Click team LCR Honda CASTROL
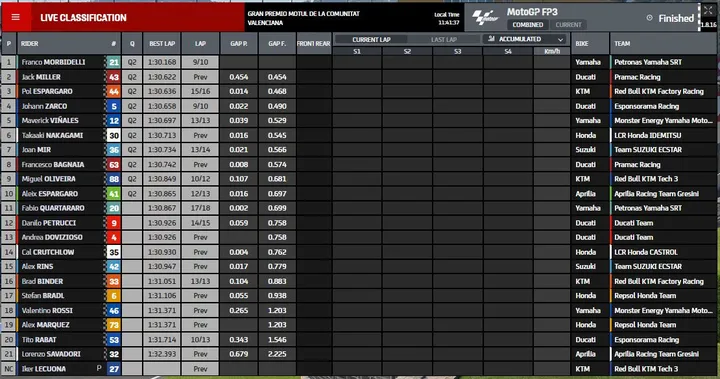The image size is (720, 379). (x=646, y=252)
